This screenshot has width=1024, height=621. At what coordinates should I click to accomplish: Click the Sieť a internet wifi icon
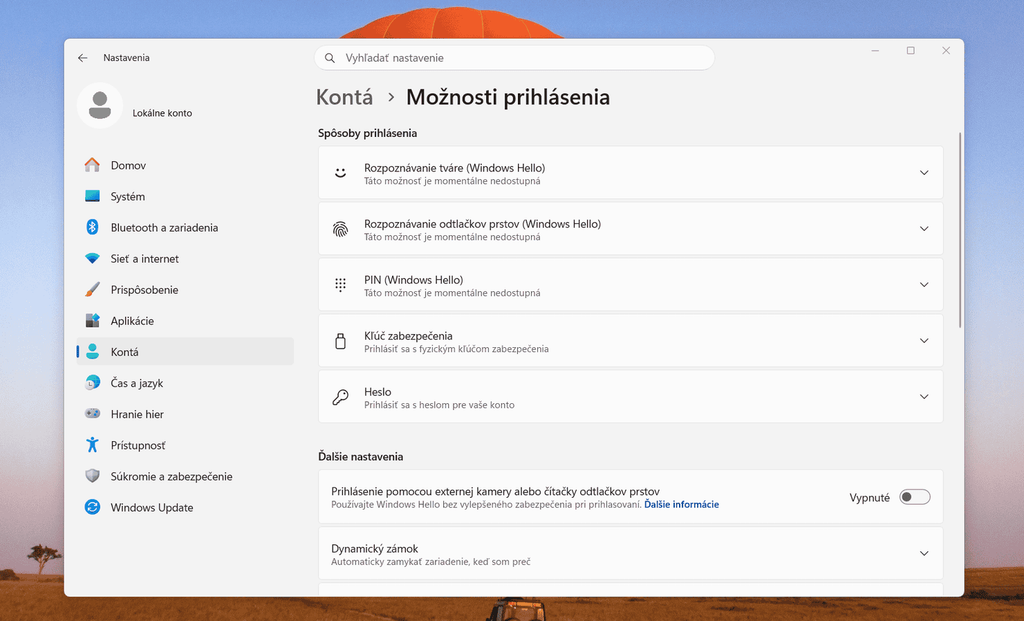coord(92,259)
